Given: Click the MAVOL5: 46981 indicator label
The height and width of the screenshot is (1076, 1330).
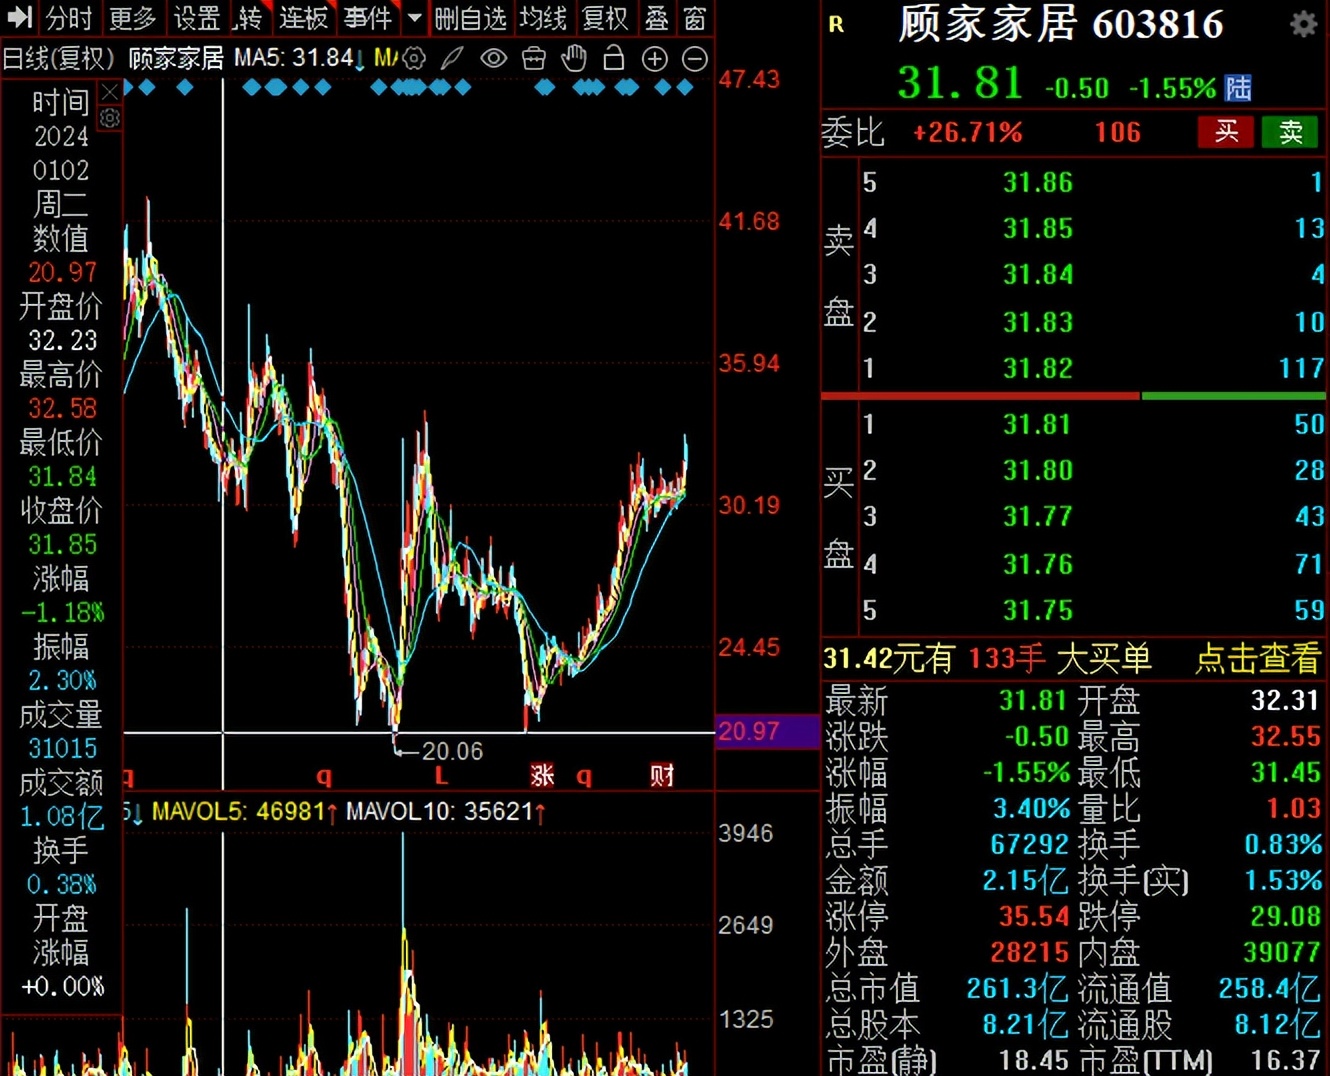Looking at the screenshot, I should click(245, 811).
